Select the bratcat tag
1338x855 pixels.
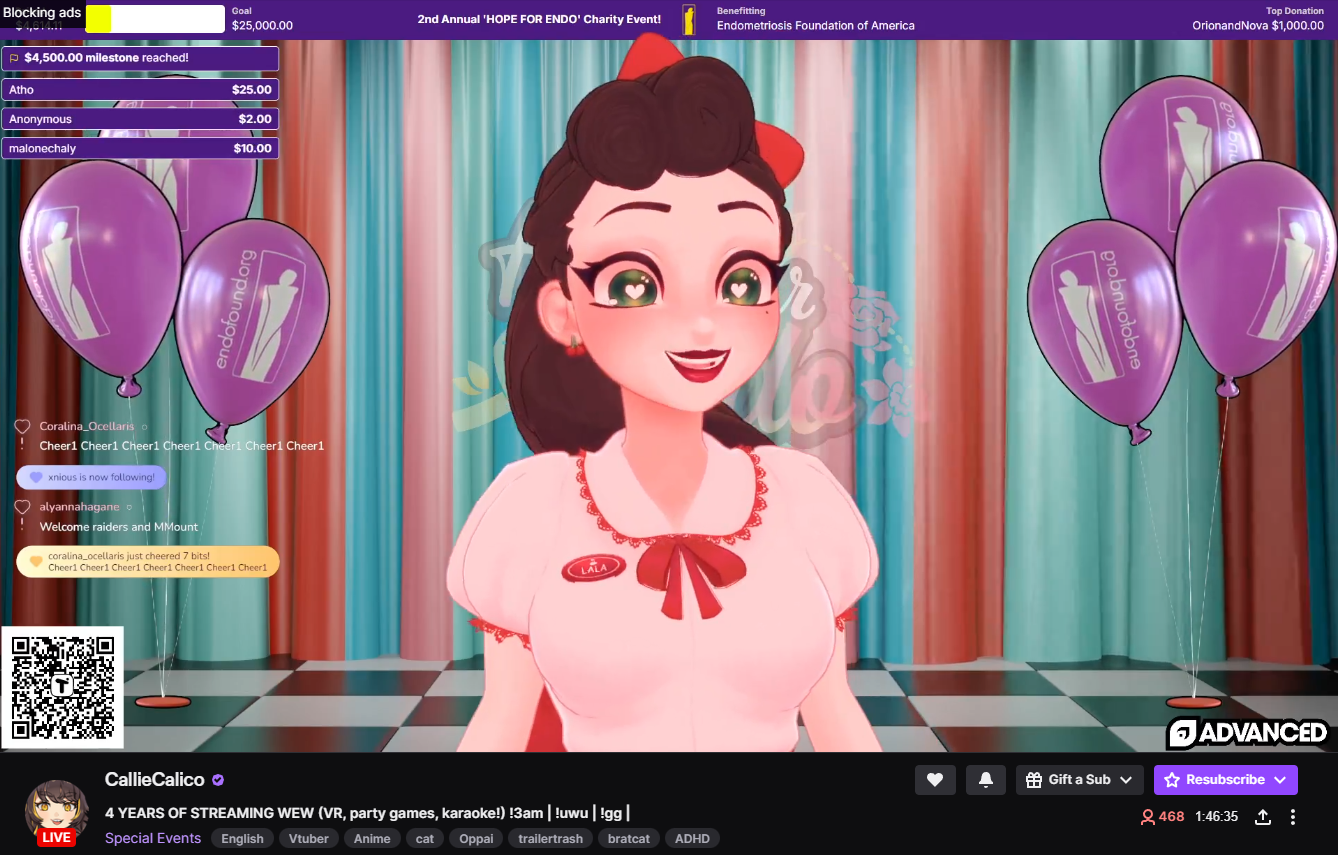pyautogui.click(x=629, y=839)
